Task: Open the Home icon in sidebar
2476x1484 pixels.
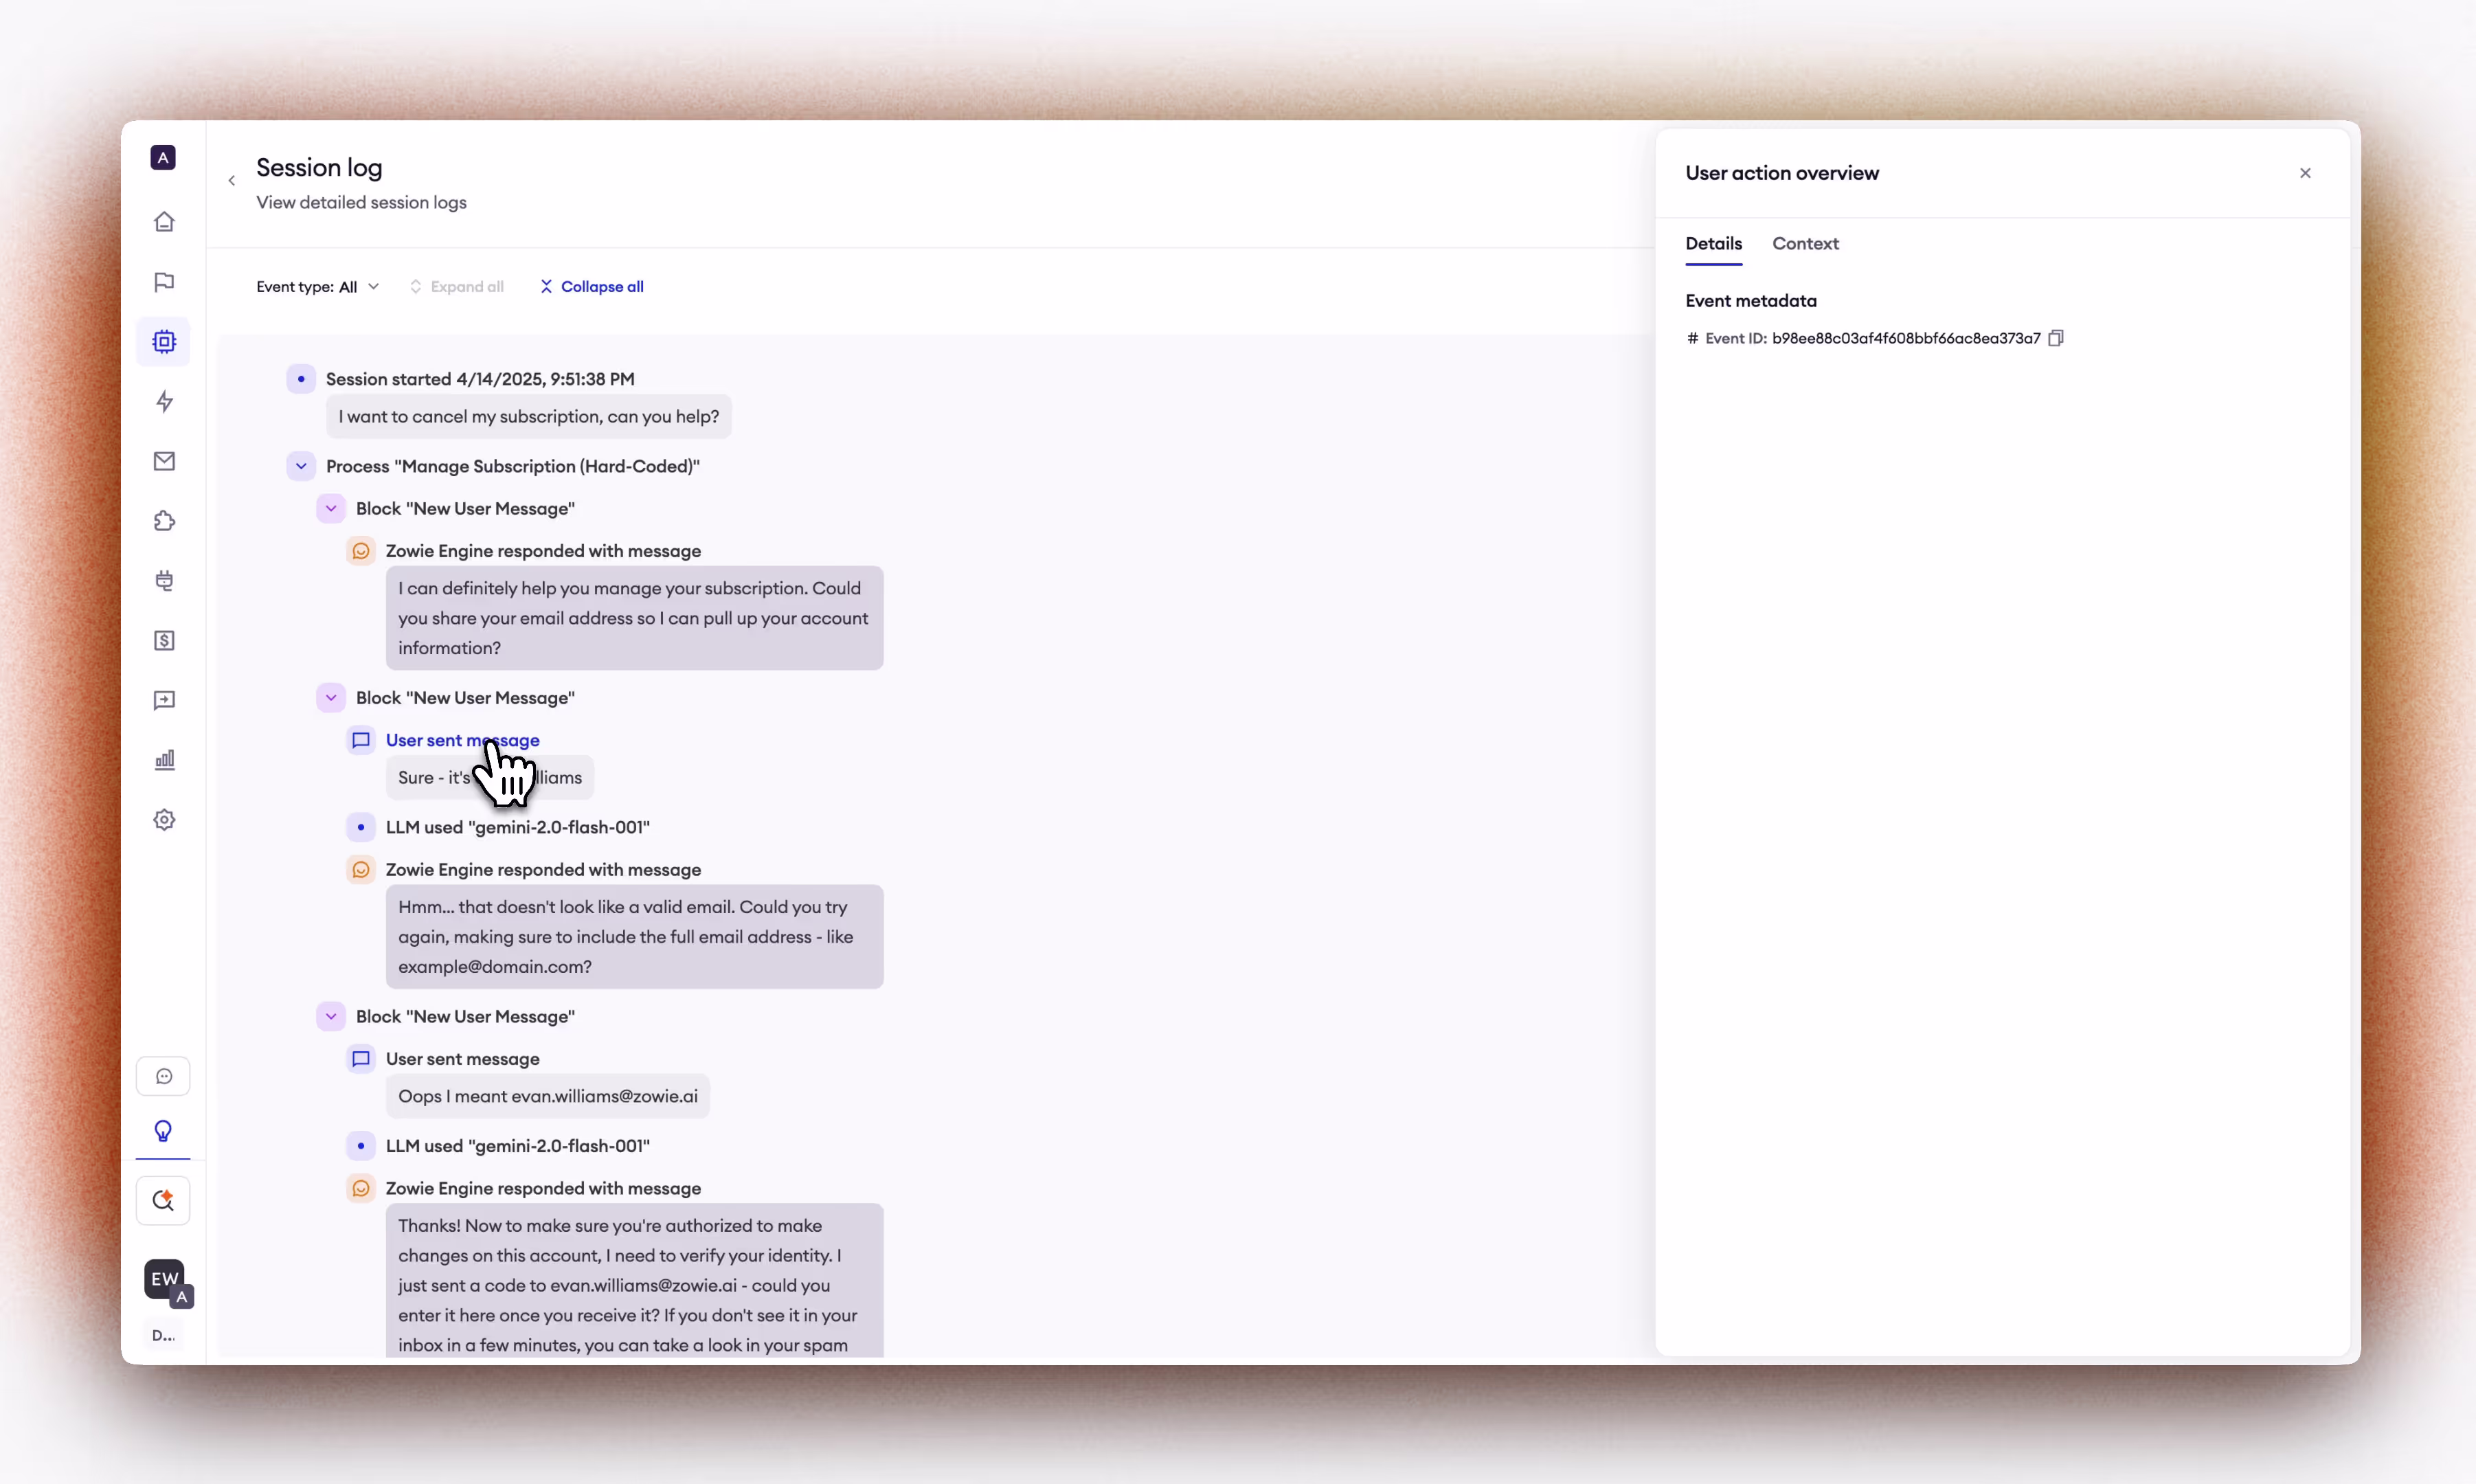Action: point(164,222)
